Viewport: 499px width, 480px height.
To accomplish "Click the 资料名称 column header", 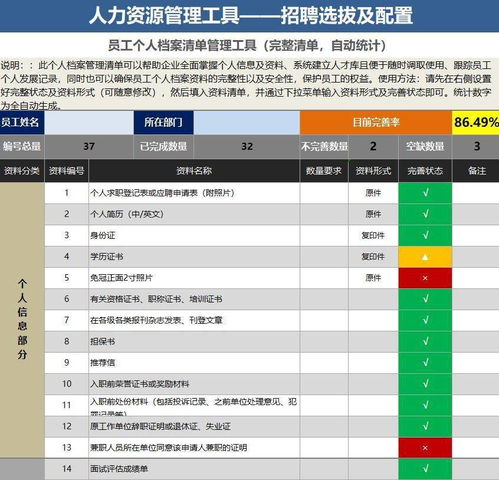I will (194, 171).
